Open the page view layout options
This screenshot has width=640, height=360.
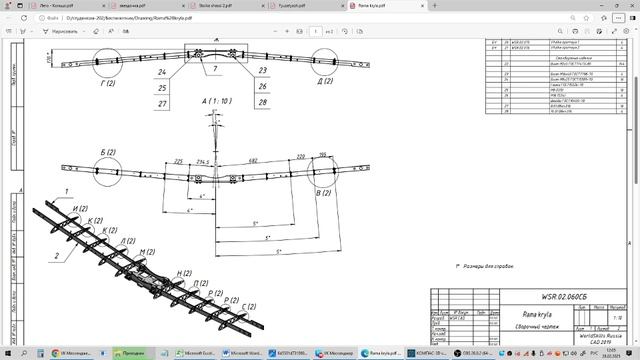360,31
